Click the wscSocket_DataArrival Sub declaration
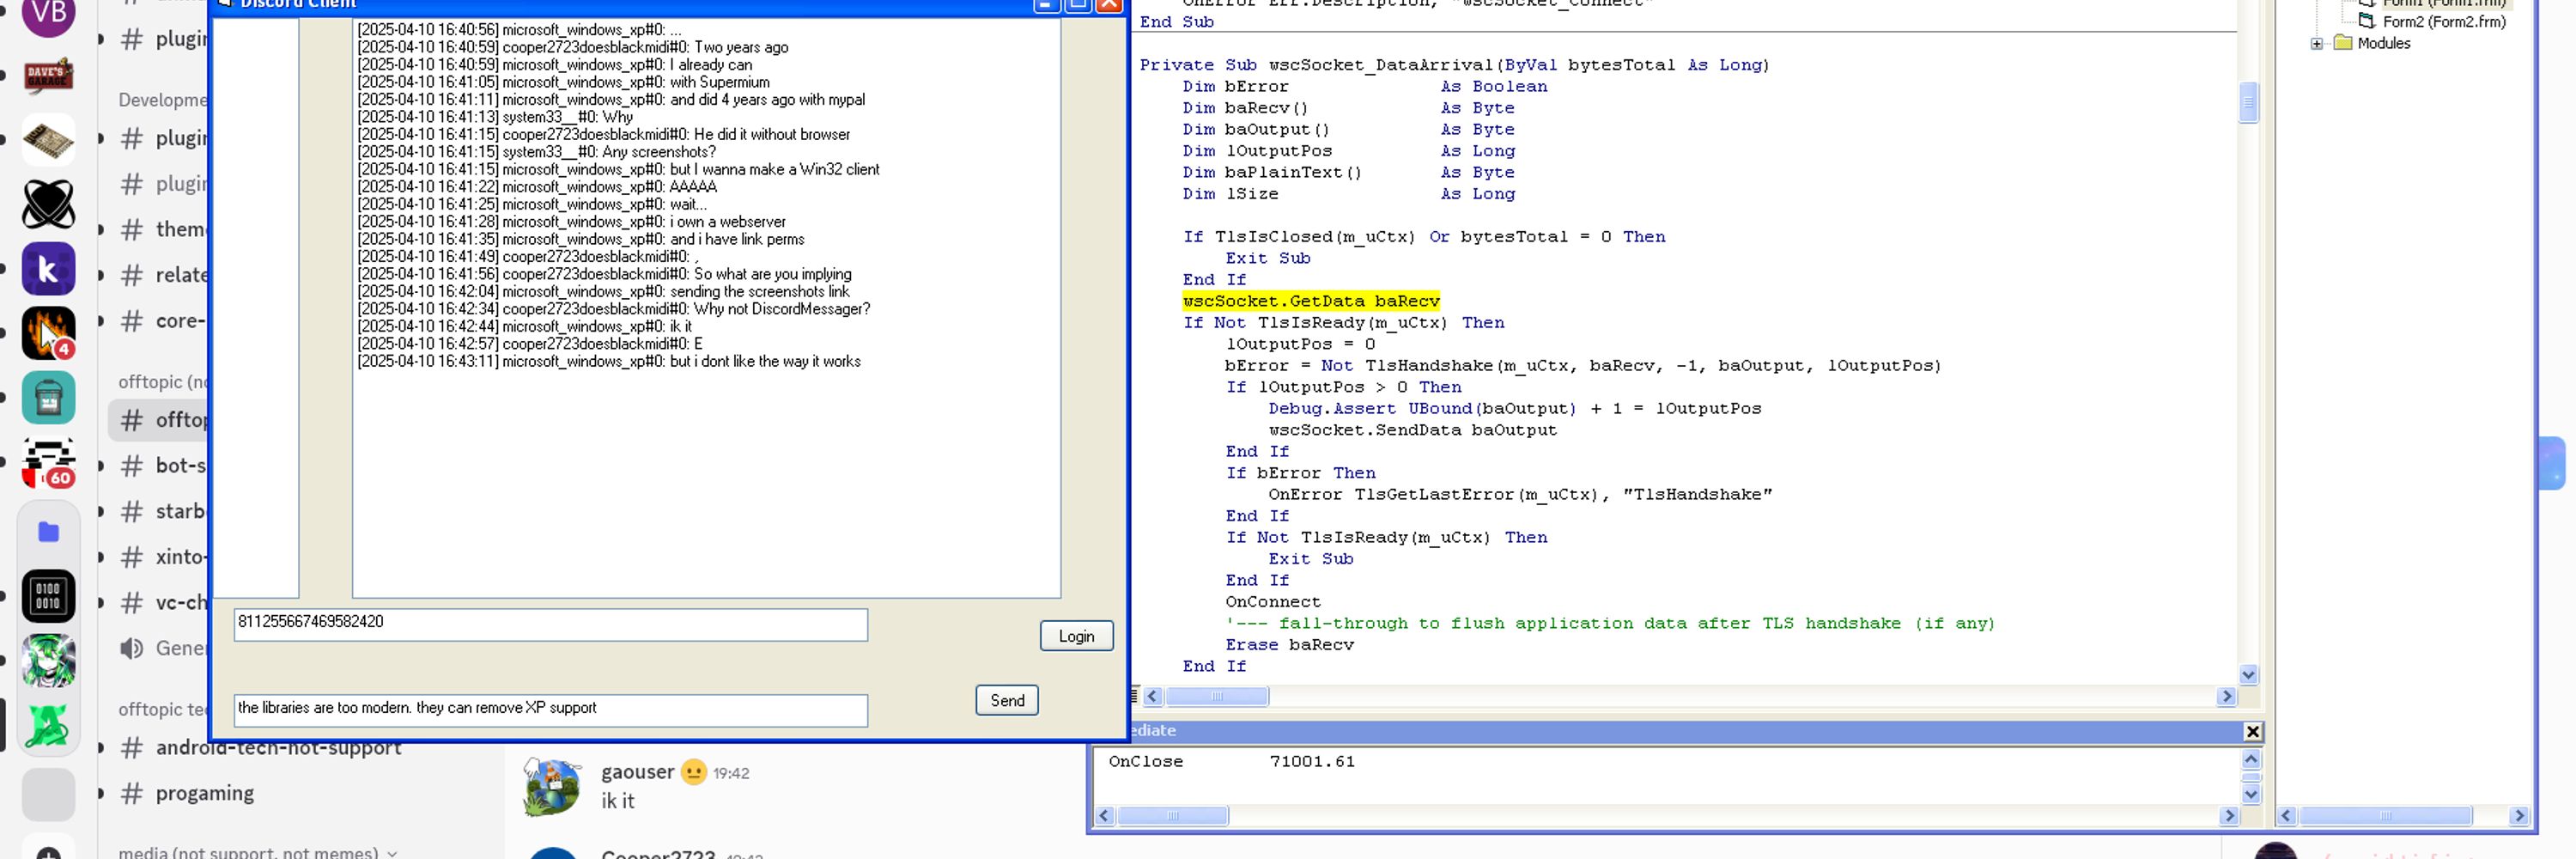Image resolution: width=2576 pixels, height=859 pixels. pos(1455,65)
